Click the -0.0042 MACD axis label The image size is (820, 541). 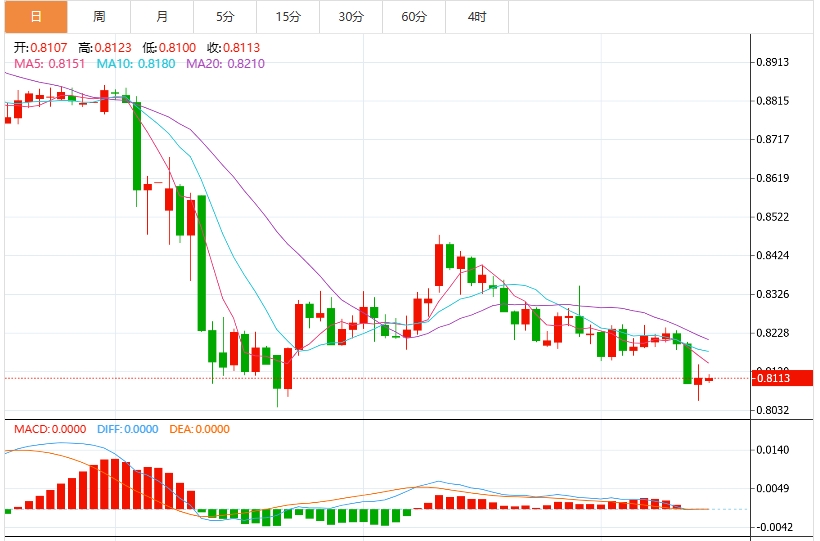(x=775, y=527)
